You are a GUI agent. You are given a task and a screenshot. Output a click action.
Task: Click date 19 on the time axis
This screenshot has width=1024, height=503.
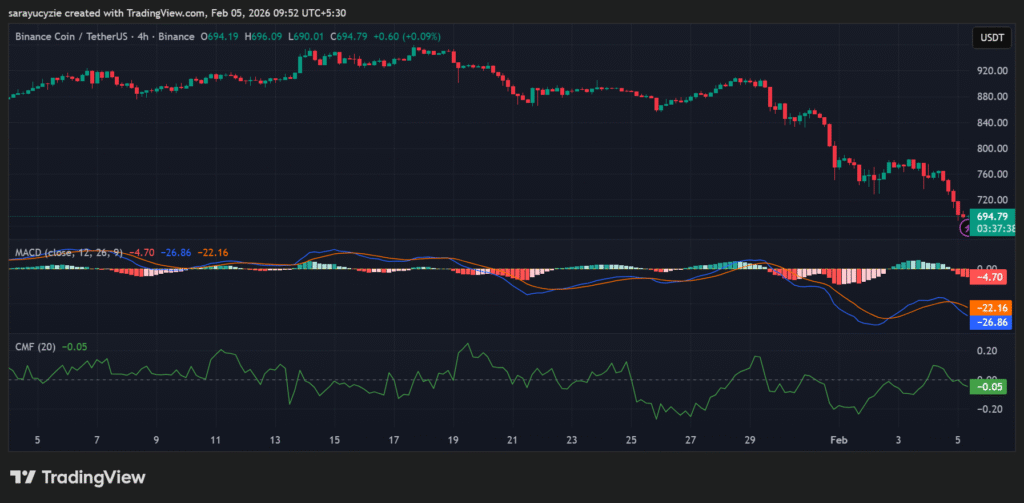452,440
